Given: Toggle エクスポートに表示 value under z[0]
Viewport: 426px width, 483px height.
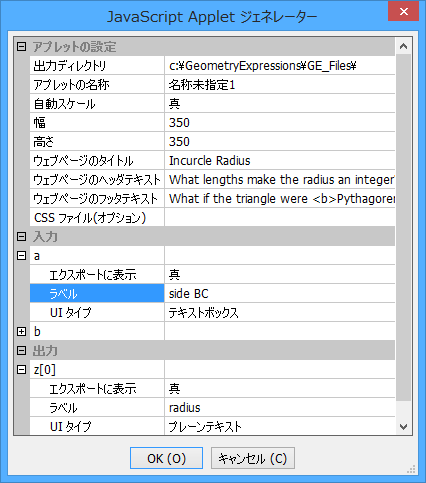Looking at the screenshot, I should point(280,388).
